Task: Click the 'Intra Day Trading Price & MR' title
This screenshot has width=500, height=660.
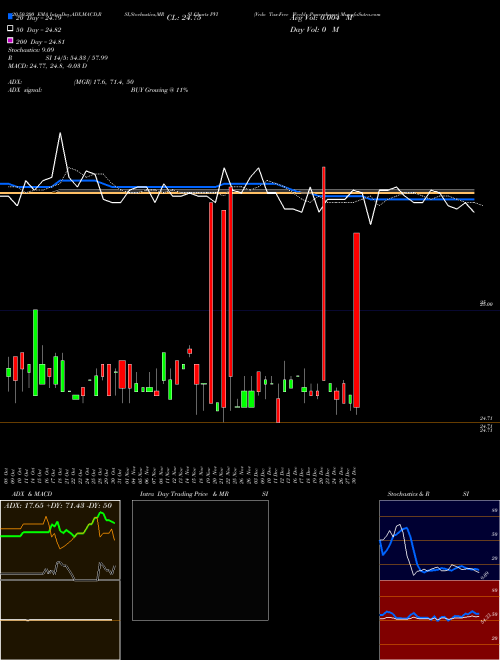Action: (184, 494)
